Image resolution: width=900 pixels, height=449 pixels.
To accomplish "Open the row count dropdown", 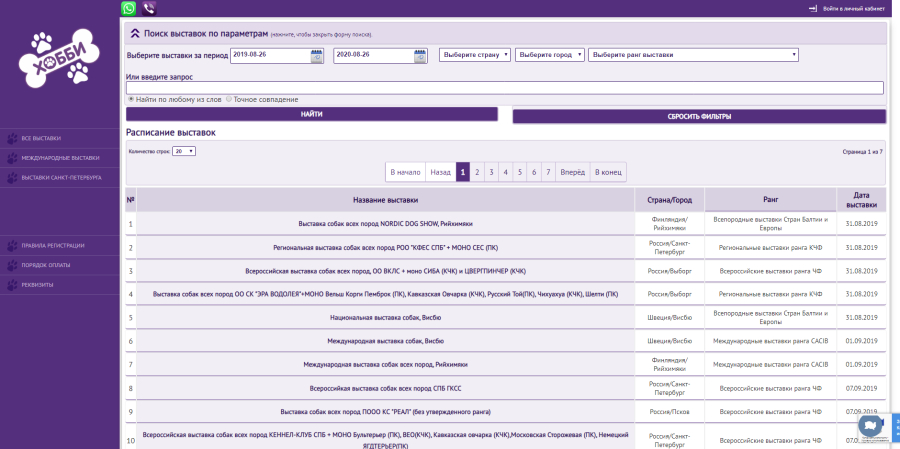I will (184, 152).
